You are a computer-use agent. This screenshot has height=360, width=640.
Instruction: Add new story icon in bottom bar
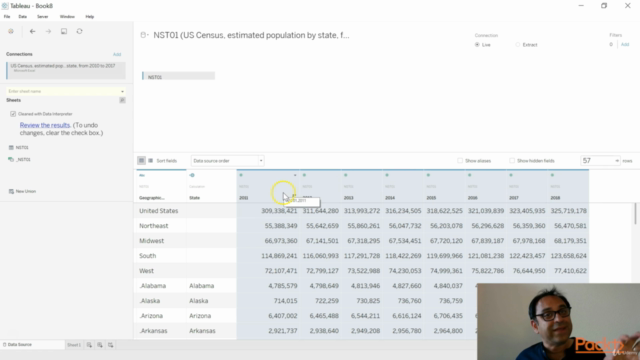coord(110,345)
